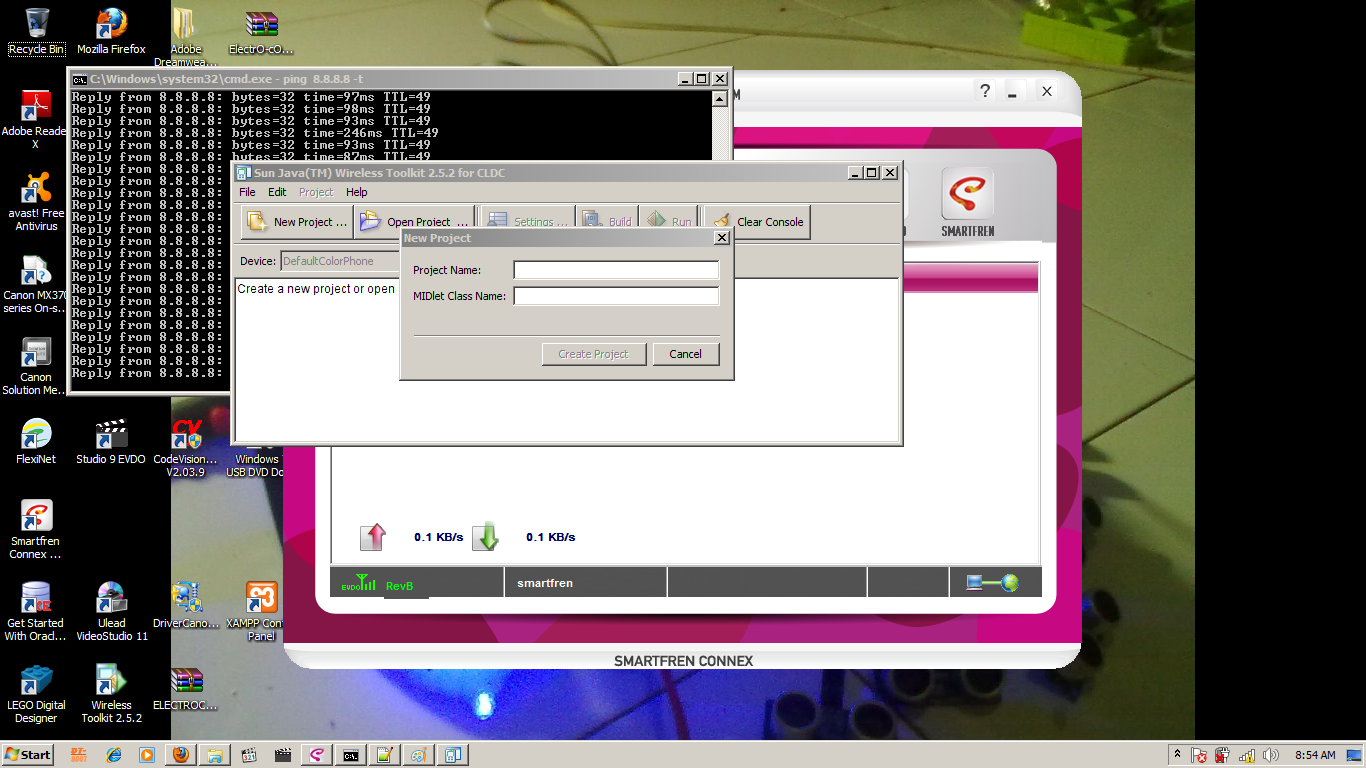Launch Mozilla Firefox from the desktop
This screenshot has width=1366, height=768.
tap(111, 30)
